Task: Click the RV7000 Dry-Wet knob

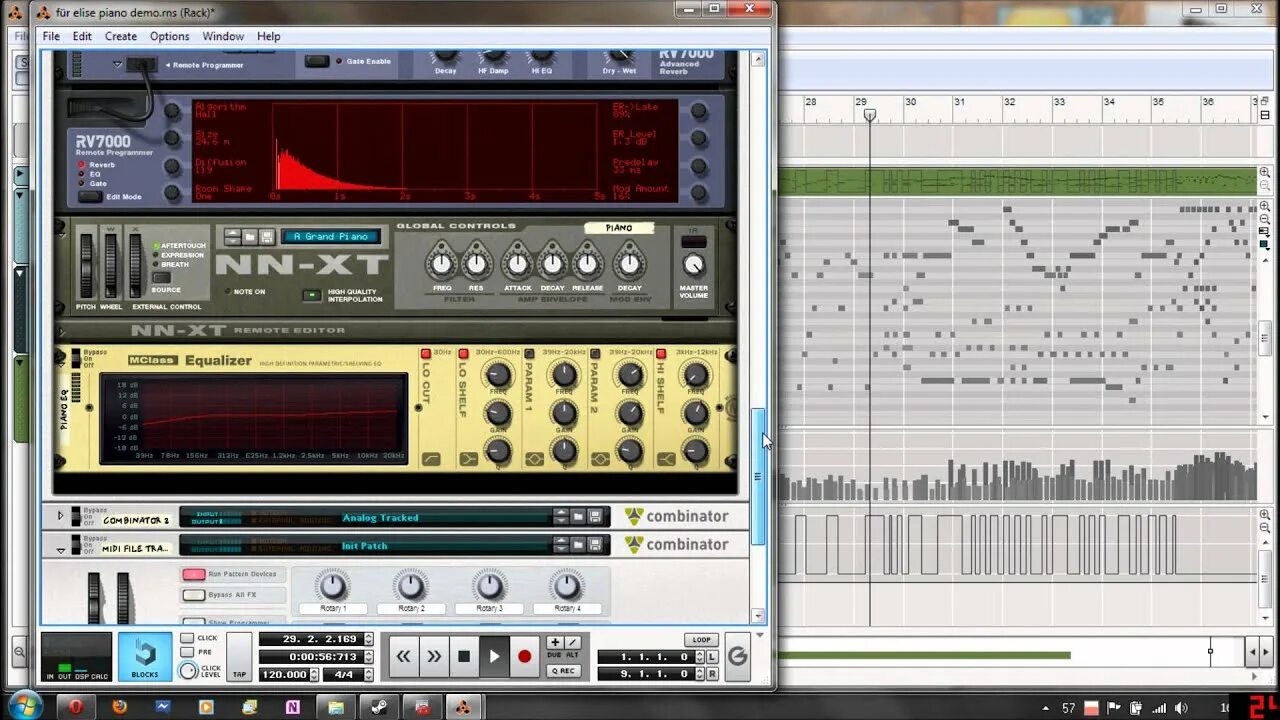Action: [x=620, y=55]
